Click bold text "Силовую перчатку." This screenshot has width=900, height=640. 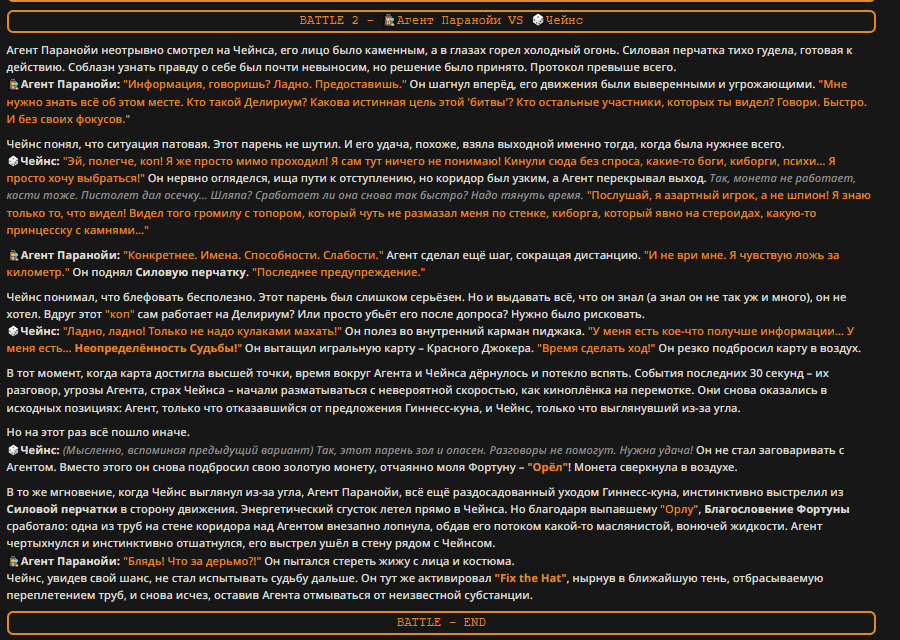(192, 272)
